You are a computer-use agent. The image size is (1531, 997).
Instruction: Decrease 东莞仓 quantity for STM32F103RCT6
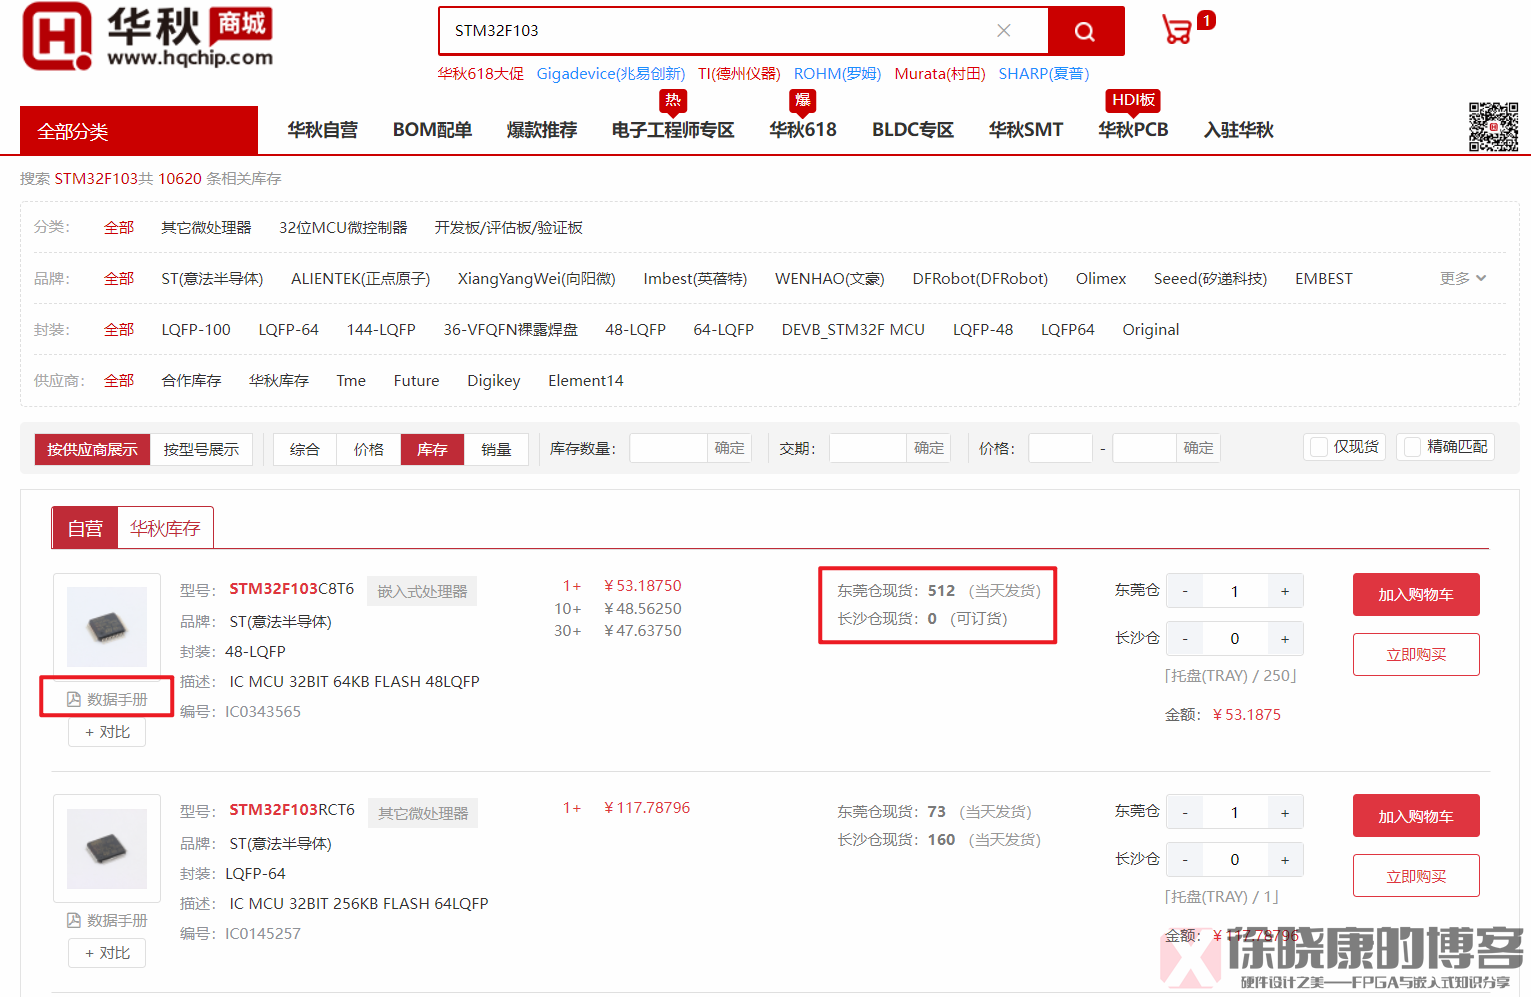pyautogui.click(x=1185, y=813)
